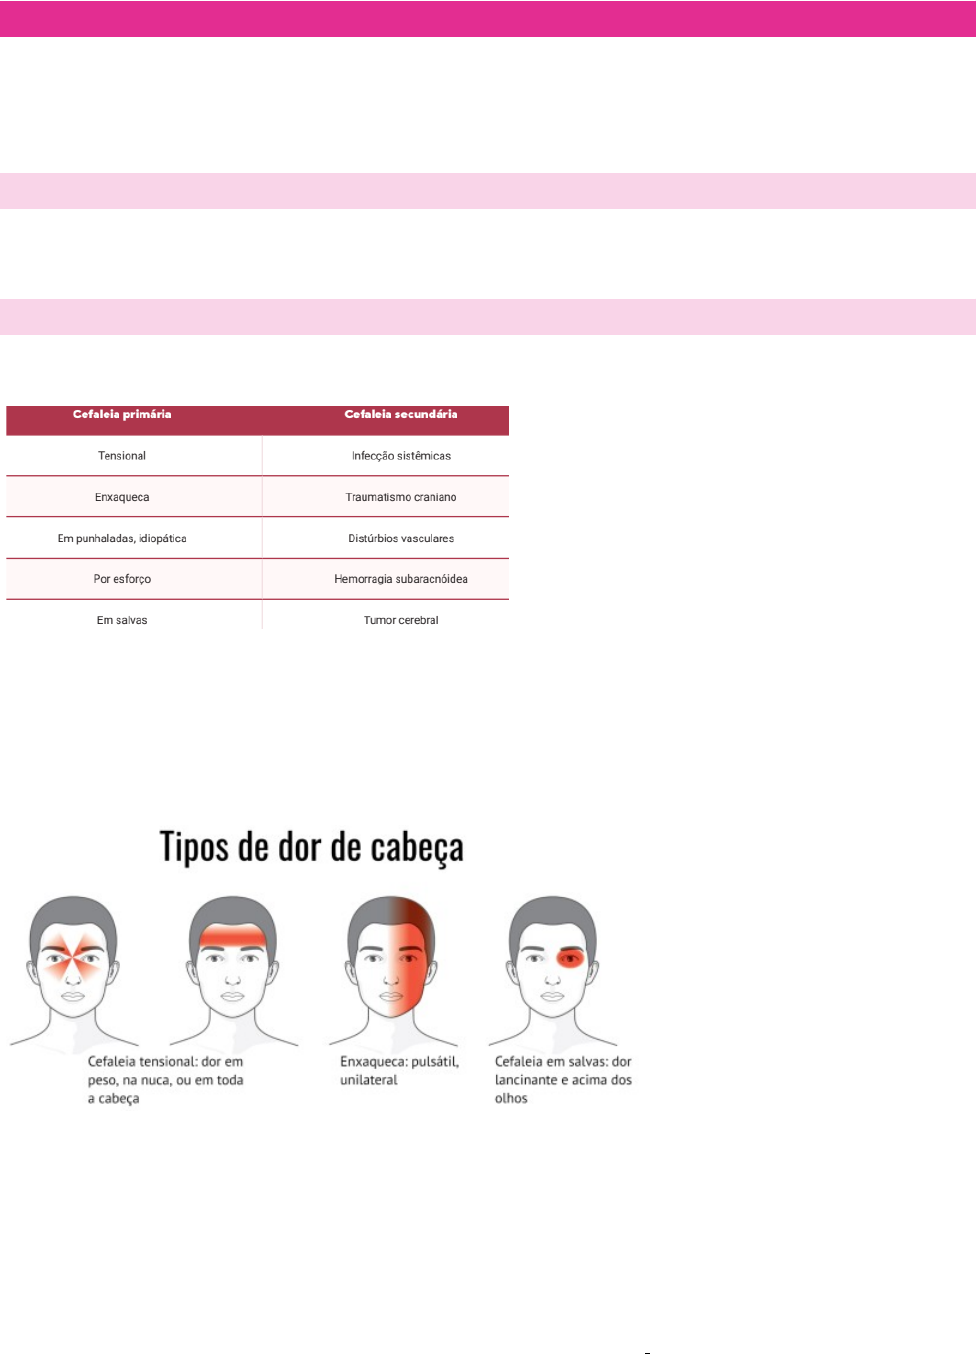Click the 'Cefaleia tensional' caption text
The height and width of the screenshot is (1354, 976).
[165, 1080]
